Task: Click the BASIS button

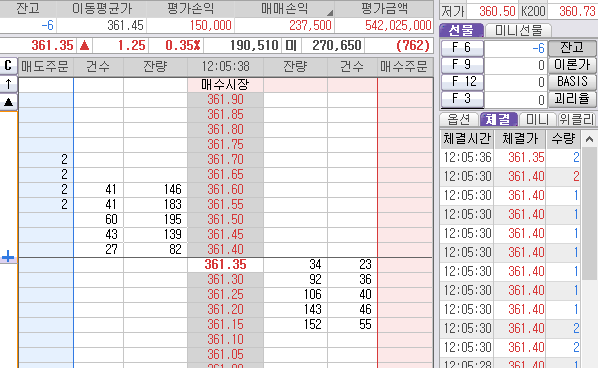Action: tap(572, 82)
